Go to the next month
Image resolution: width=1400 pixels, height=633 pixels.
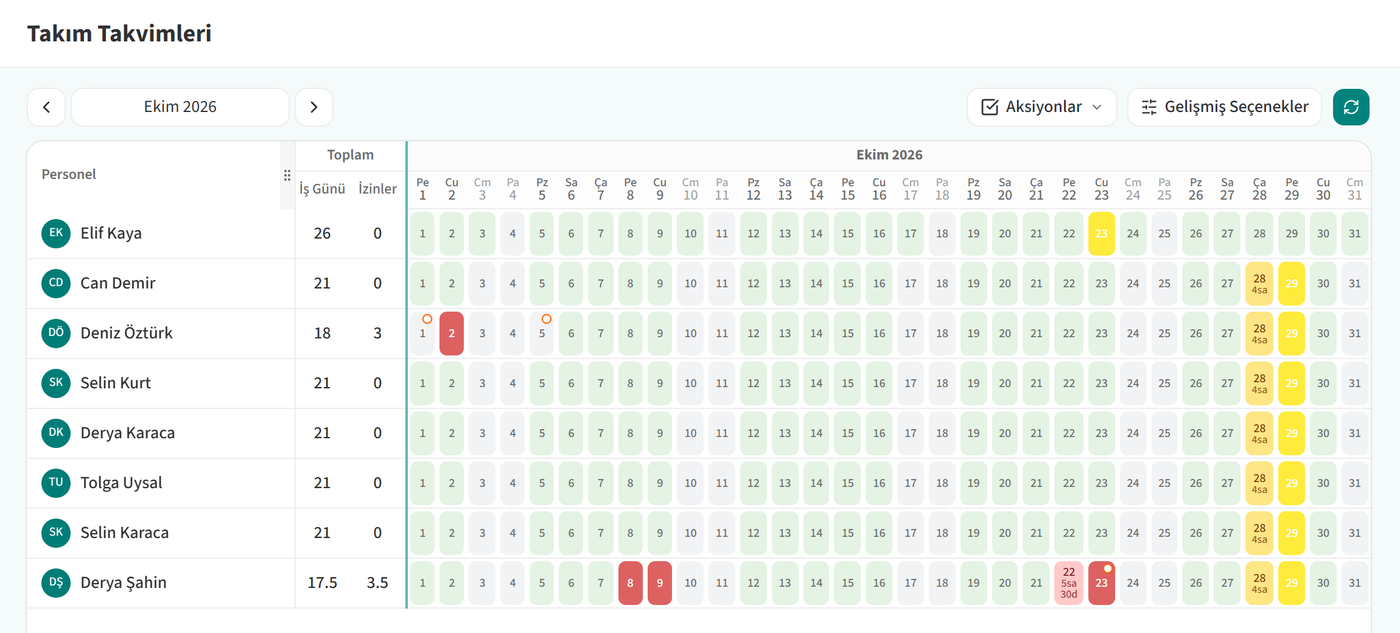click(x=314, y=107)
